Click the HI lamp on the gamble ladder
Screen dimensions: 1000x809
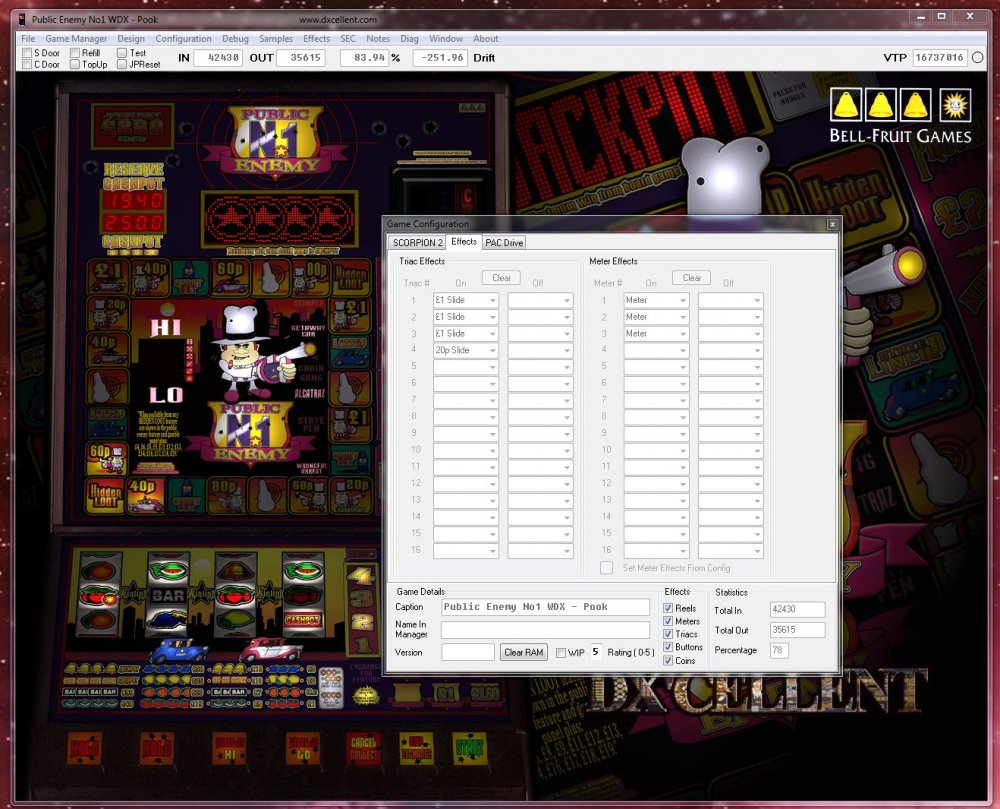165,328
